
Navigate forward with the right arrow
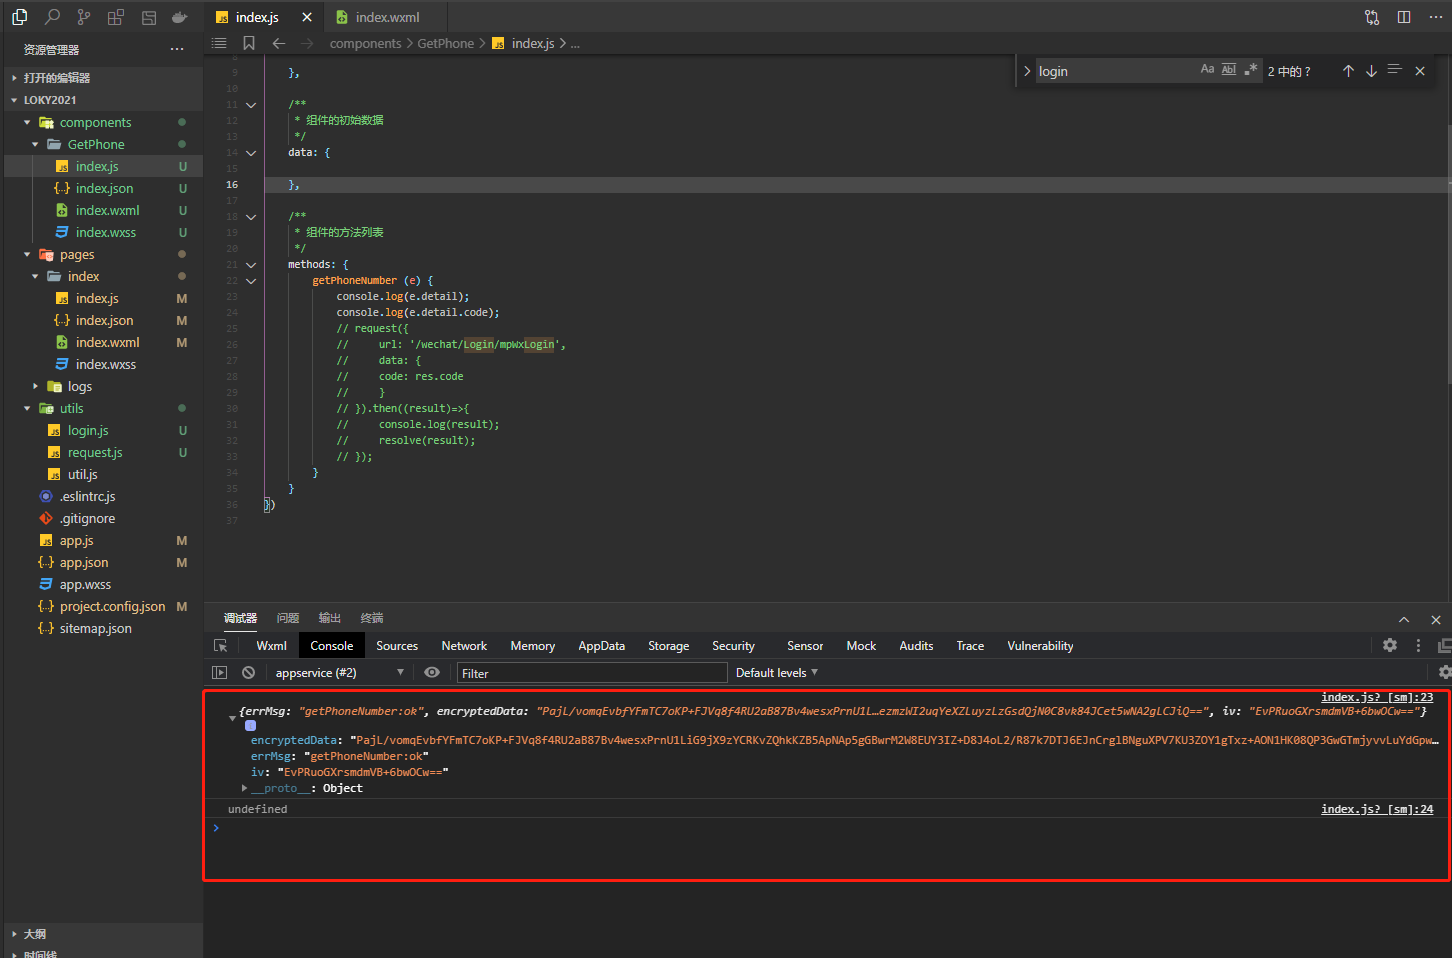tap(307, 43)
